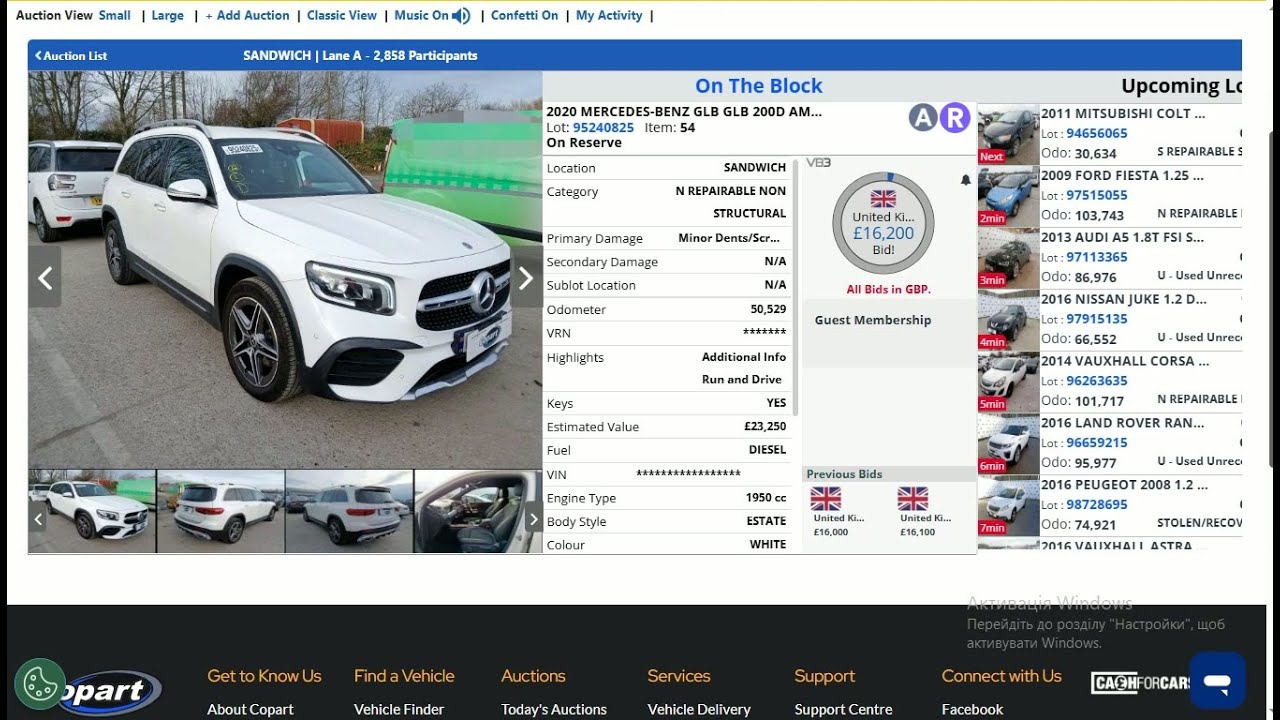Click the £16,200 bid circle
Screen dimensions: 1280x720
[x=883, y=225]
